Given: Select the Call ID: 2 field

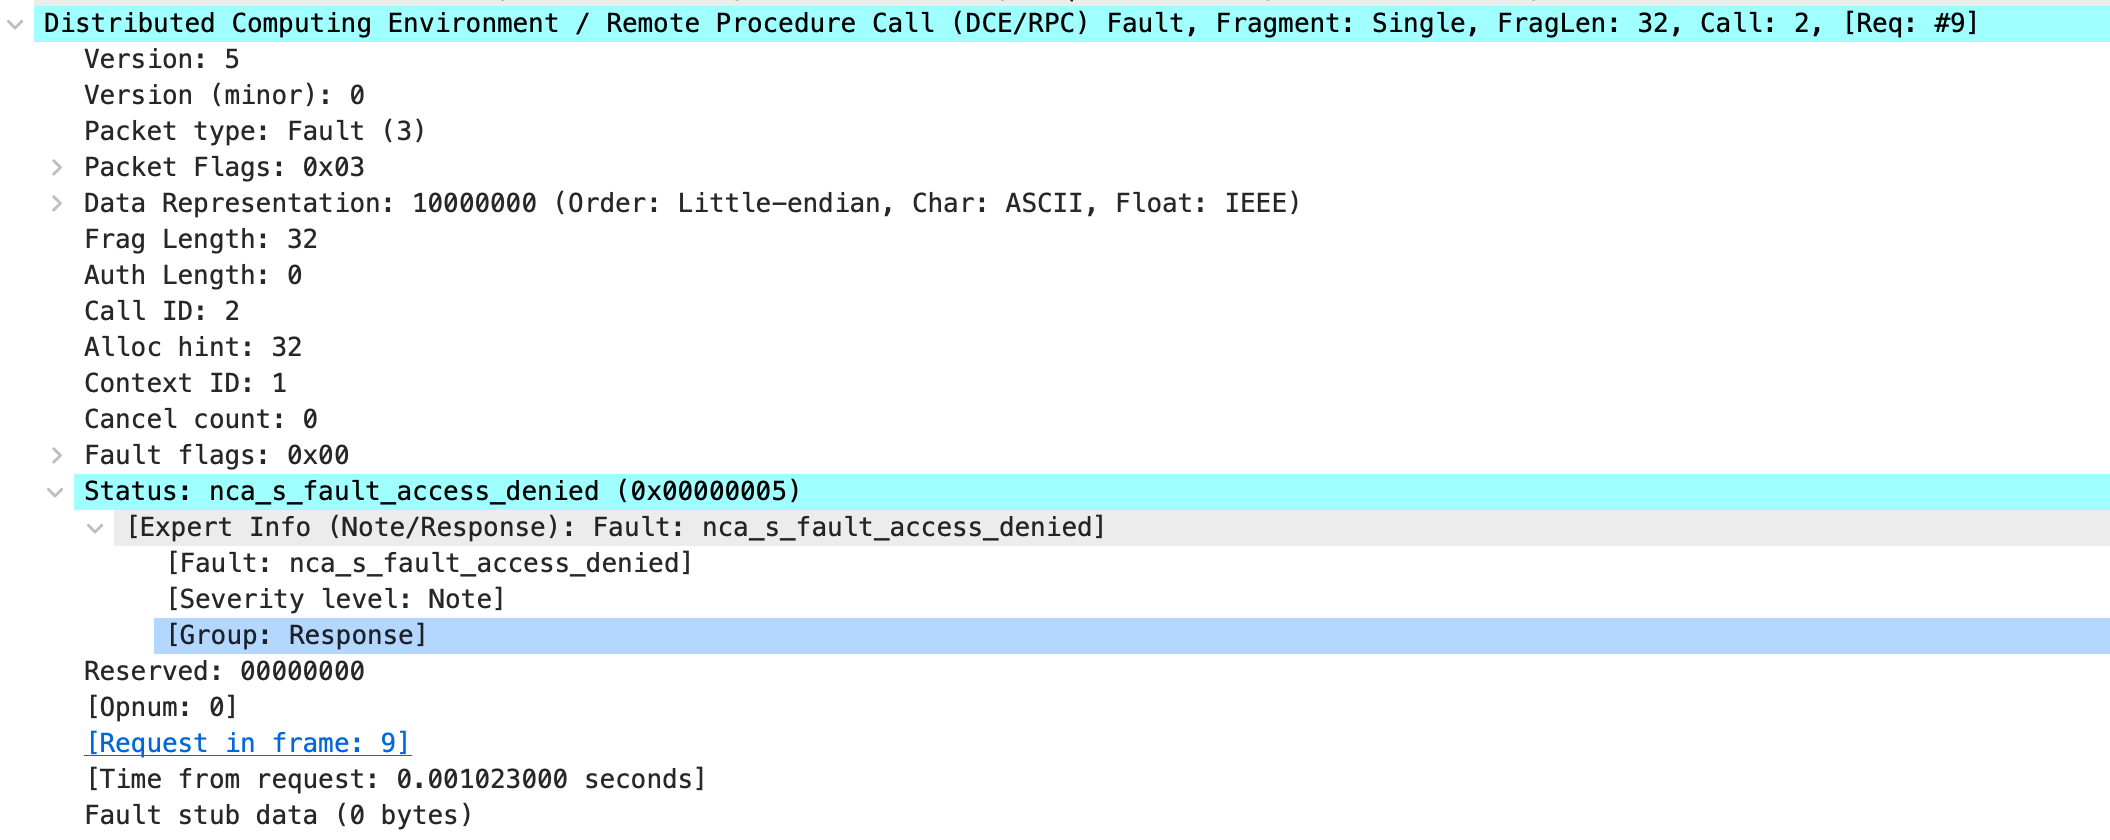Looking at the screenshot, I should click(162, 312).
